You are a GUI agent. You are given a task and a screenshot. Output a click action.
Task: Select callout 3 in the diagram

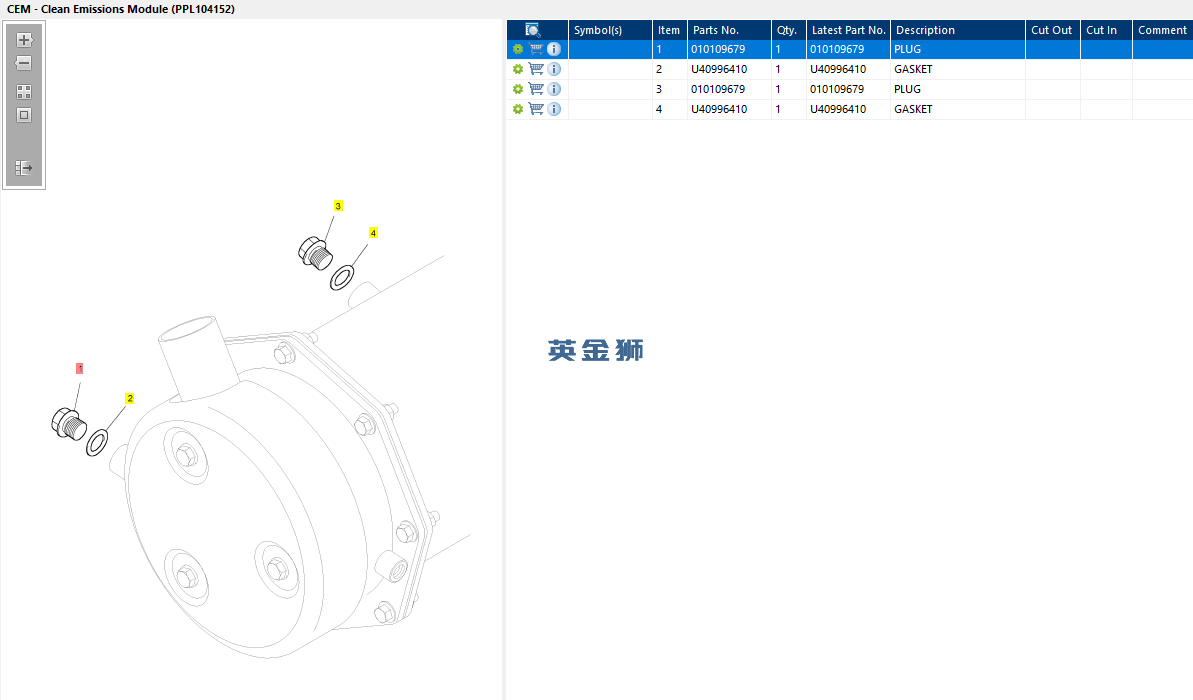339,205
